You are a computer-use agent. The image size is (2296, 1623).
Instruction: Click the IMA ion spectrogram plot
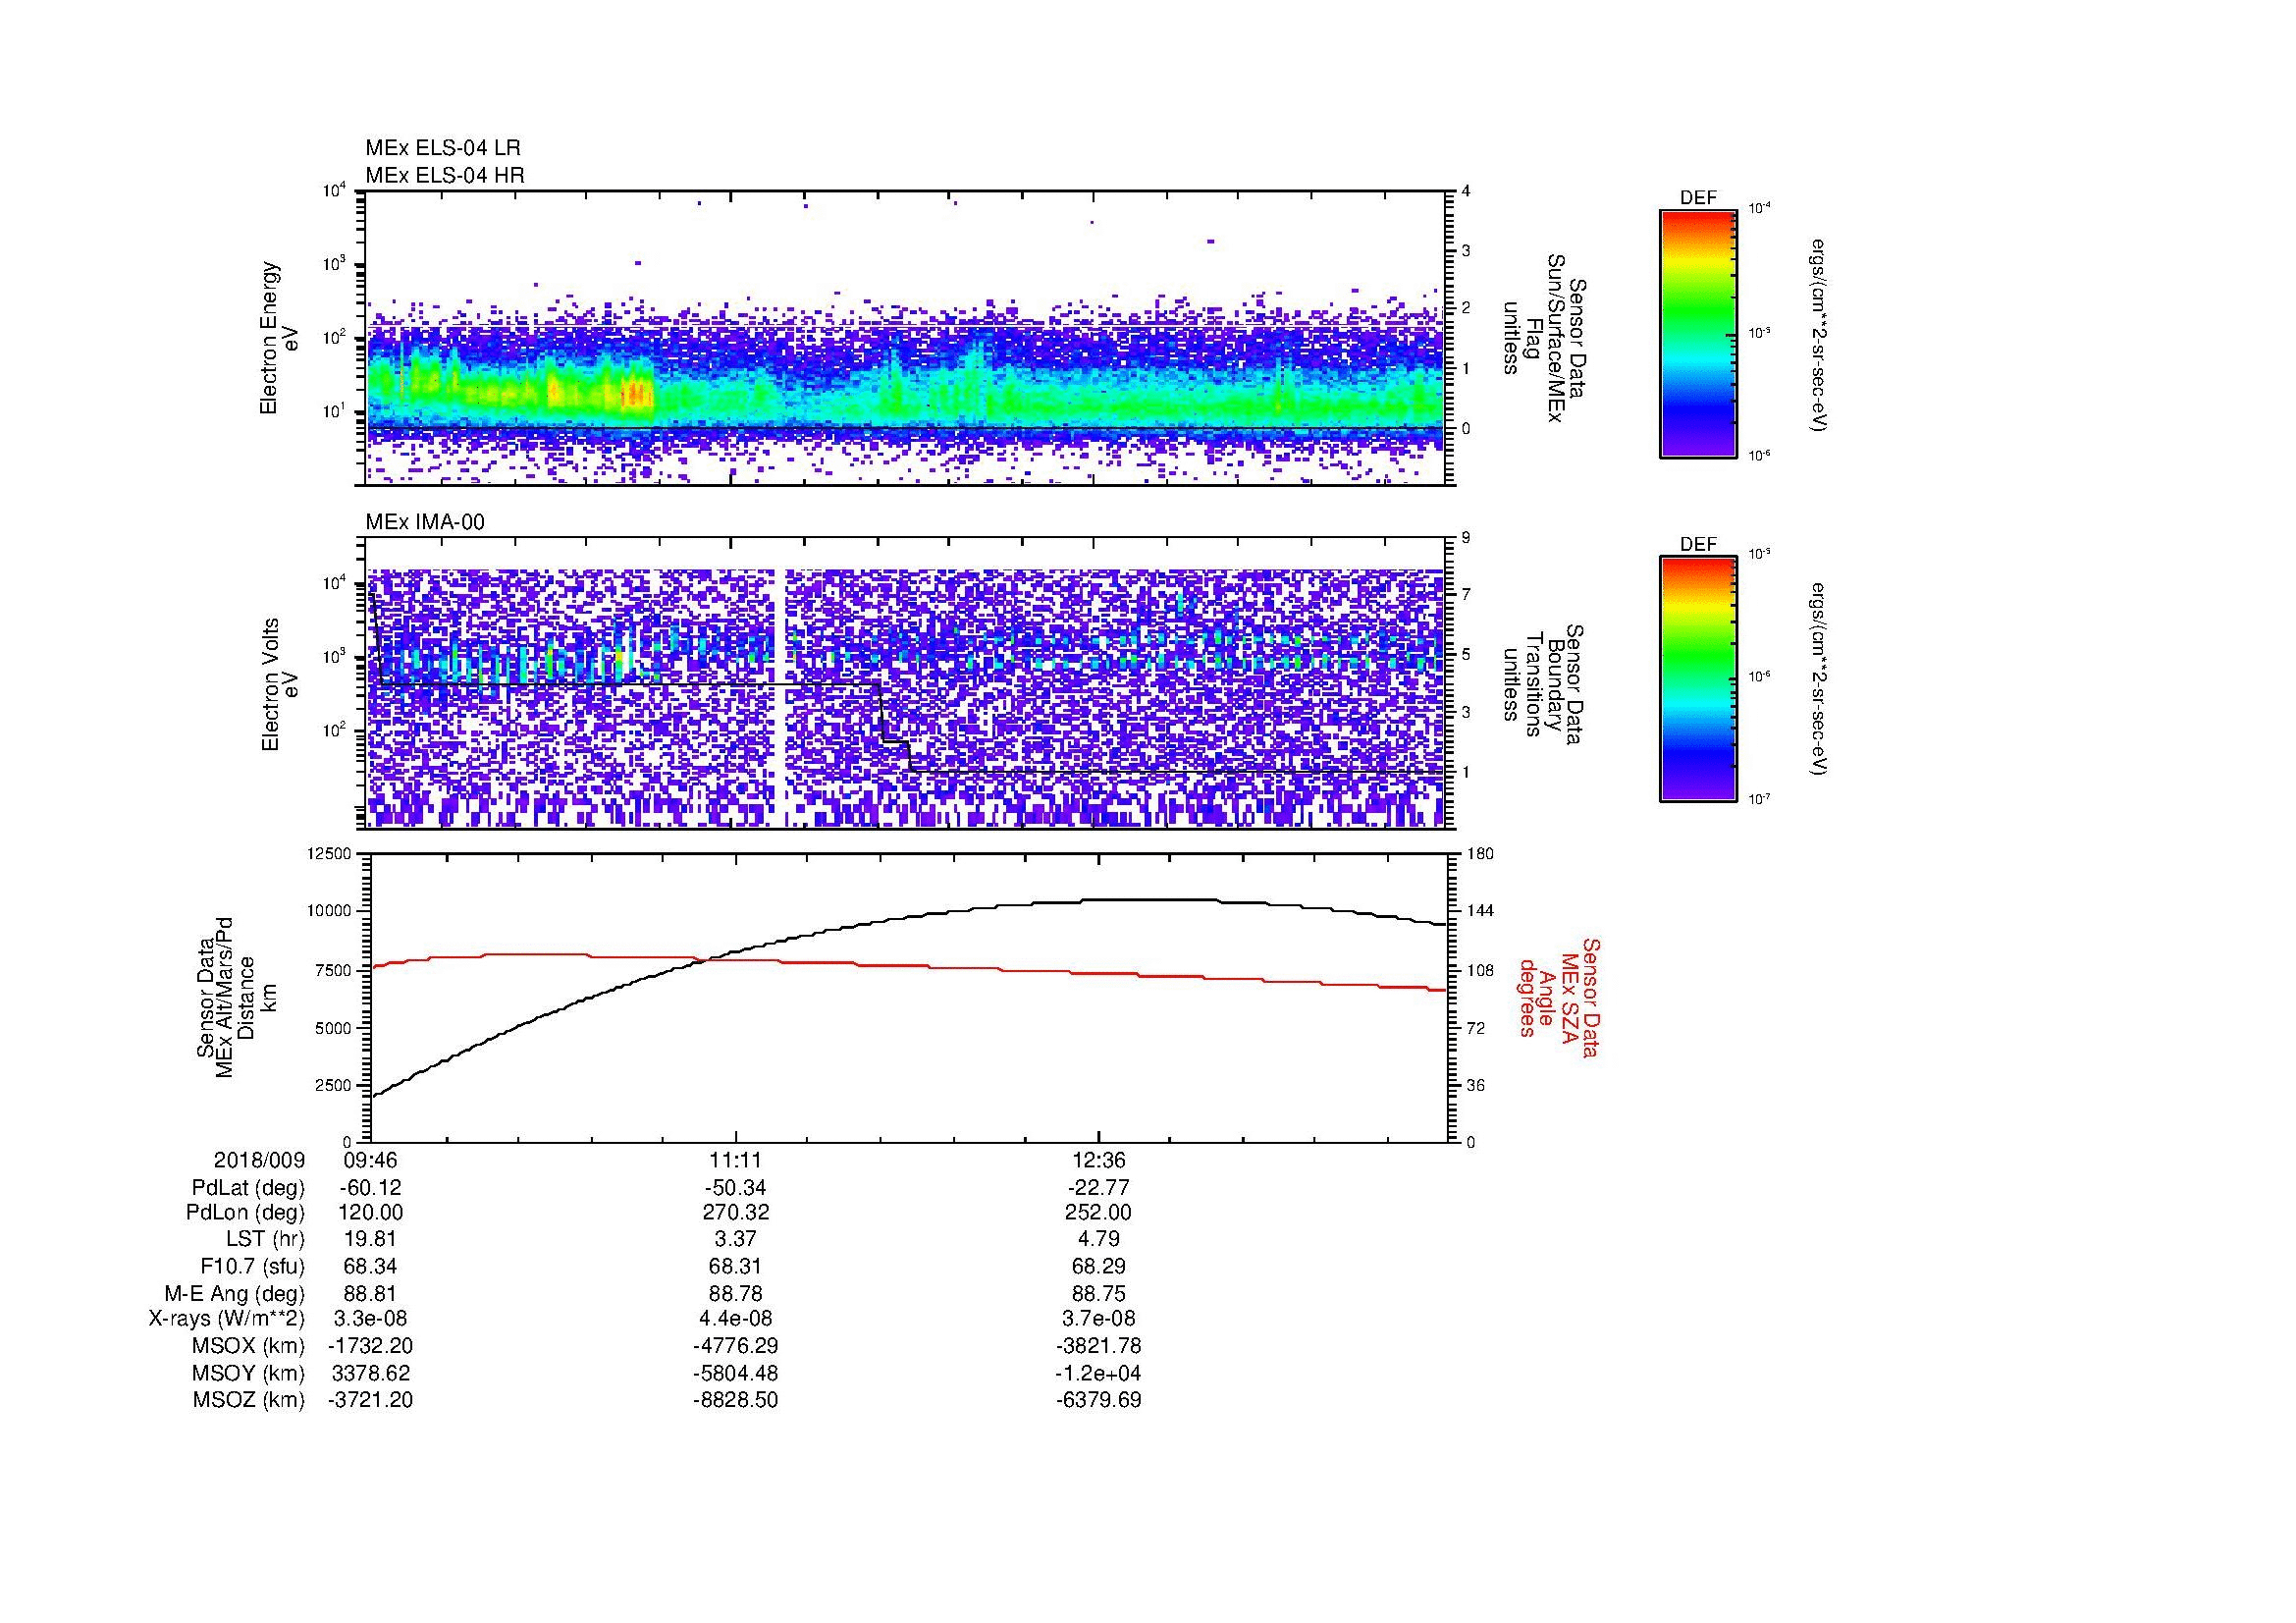907,683
